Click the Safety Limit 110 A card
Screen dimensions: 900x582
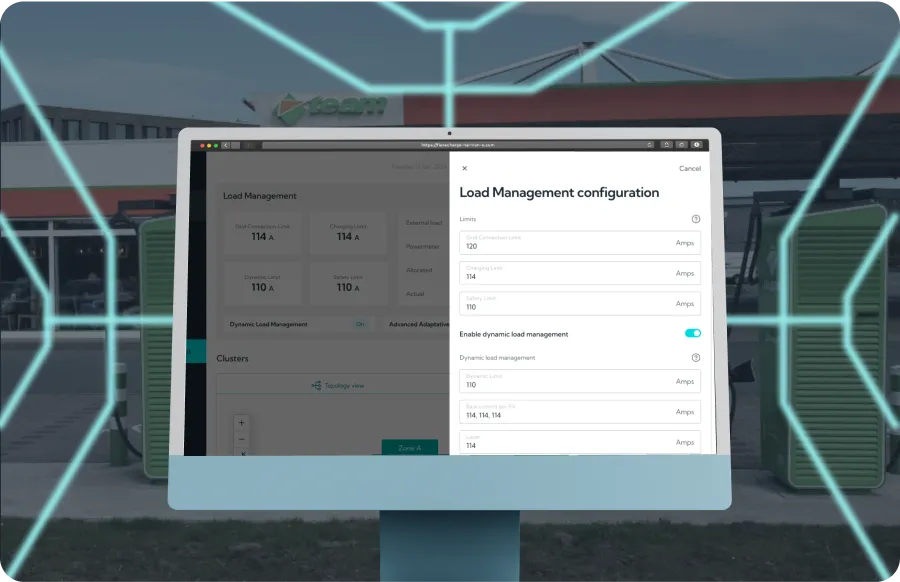348,284
